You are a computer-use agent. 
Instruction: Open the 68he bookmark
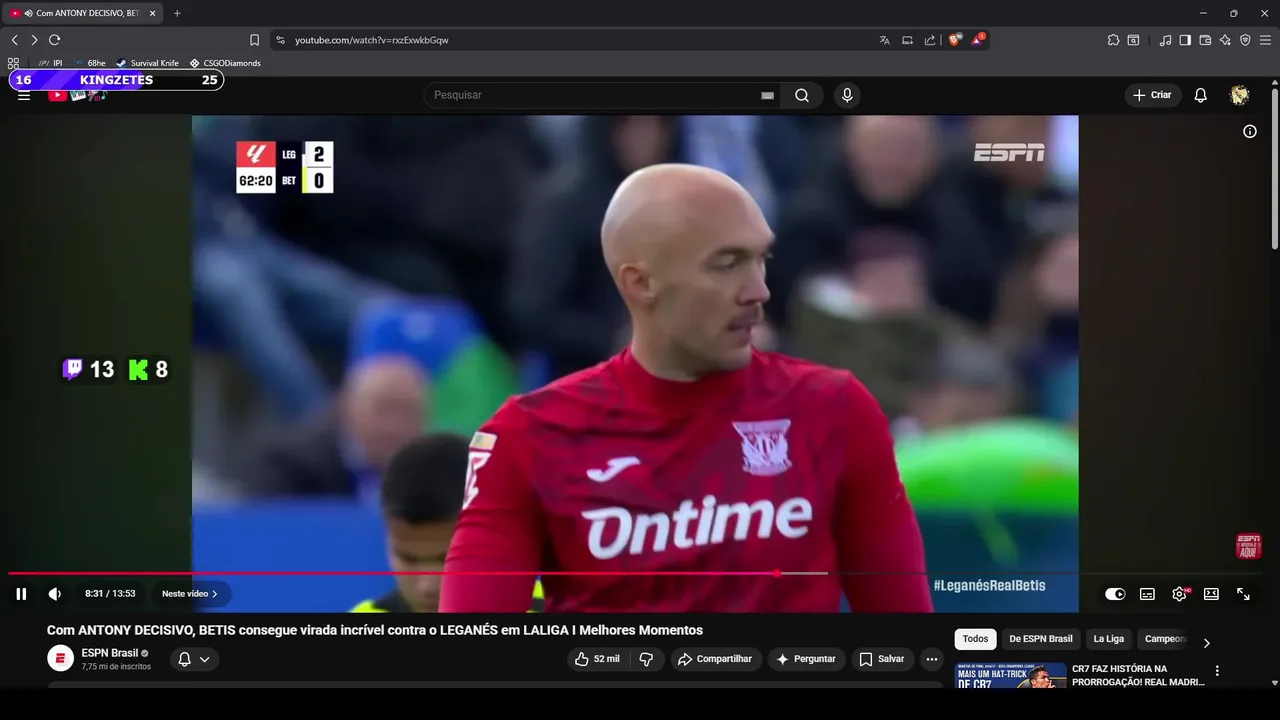pyautogui.click(x=90, y=63)
